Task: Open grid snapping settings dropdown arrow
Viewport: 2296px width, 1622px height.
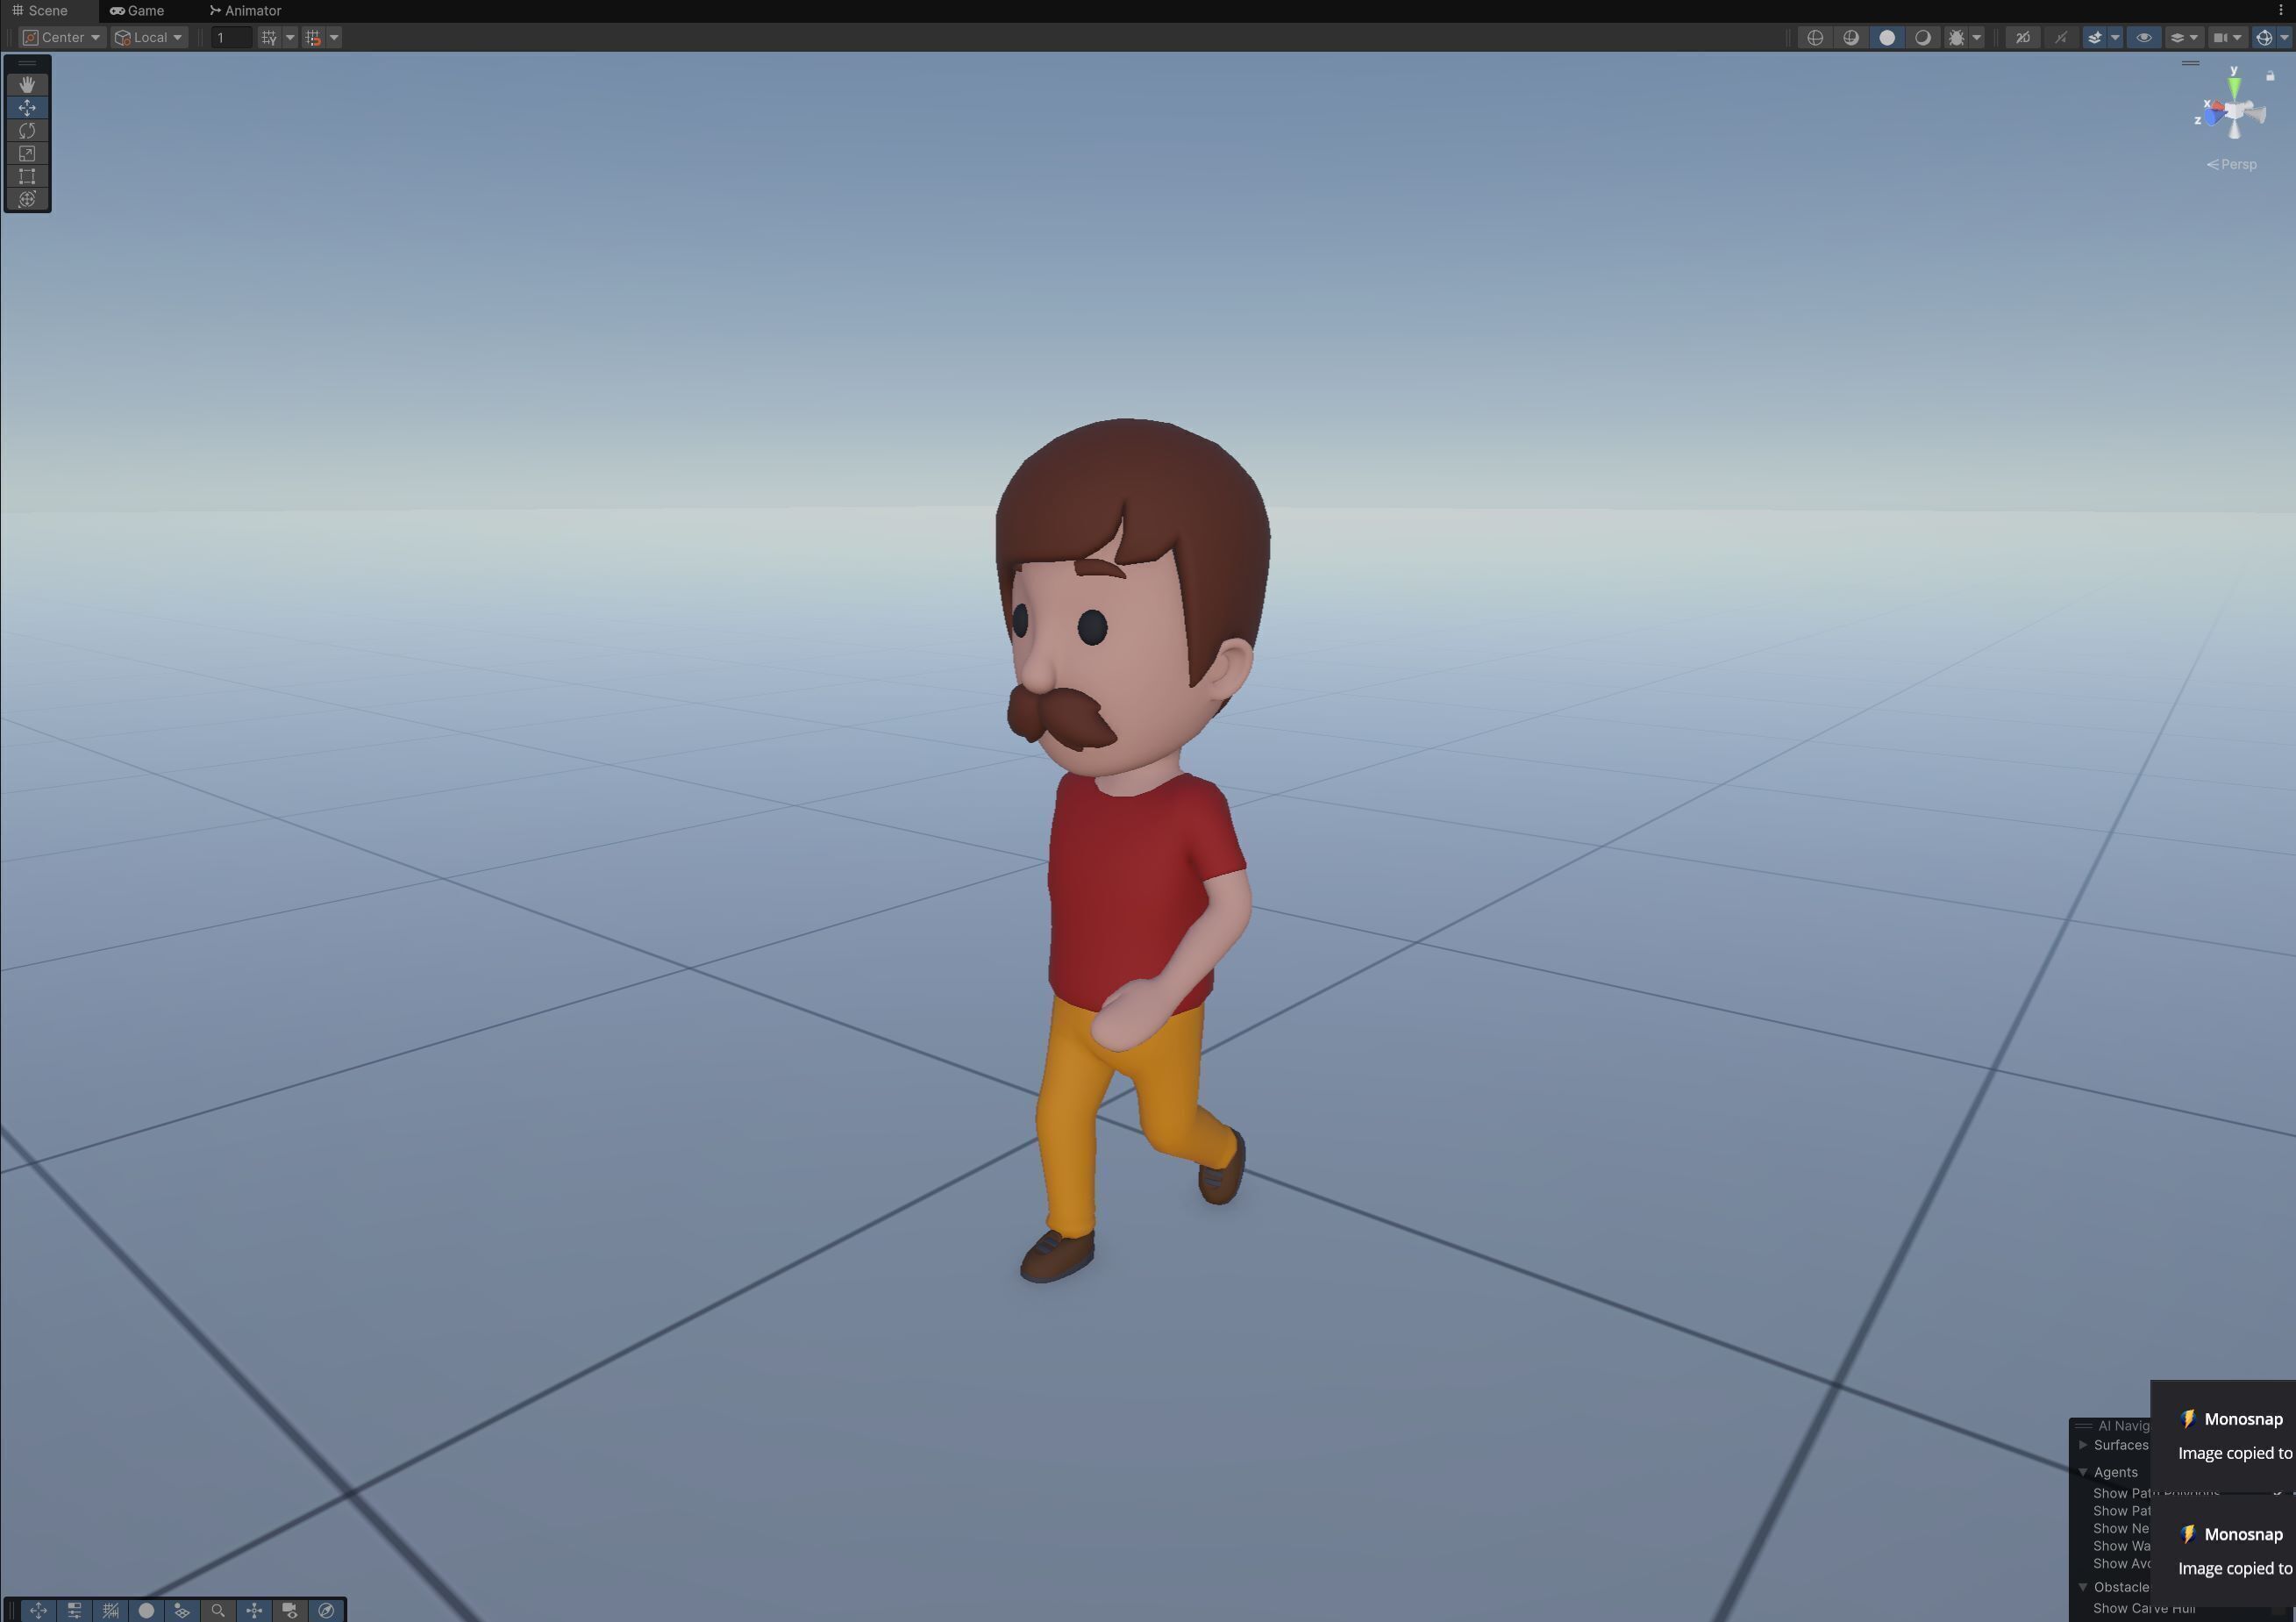Action: coord(334,38)
